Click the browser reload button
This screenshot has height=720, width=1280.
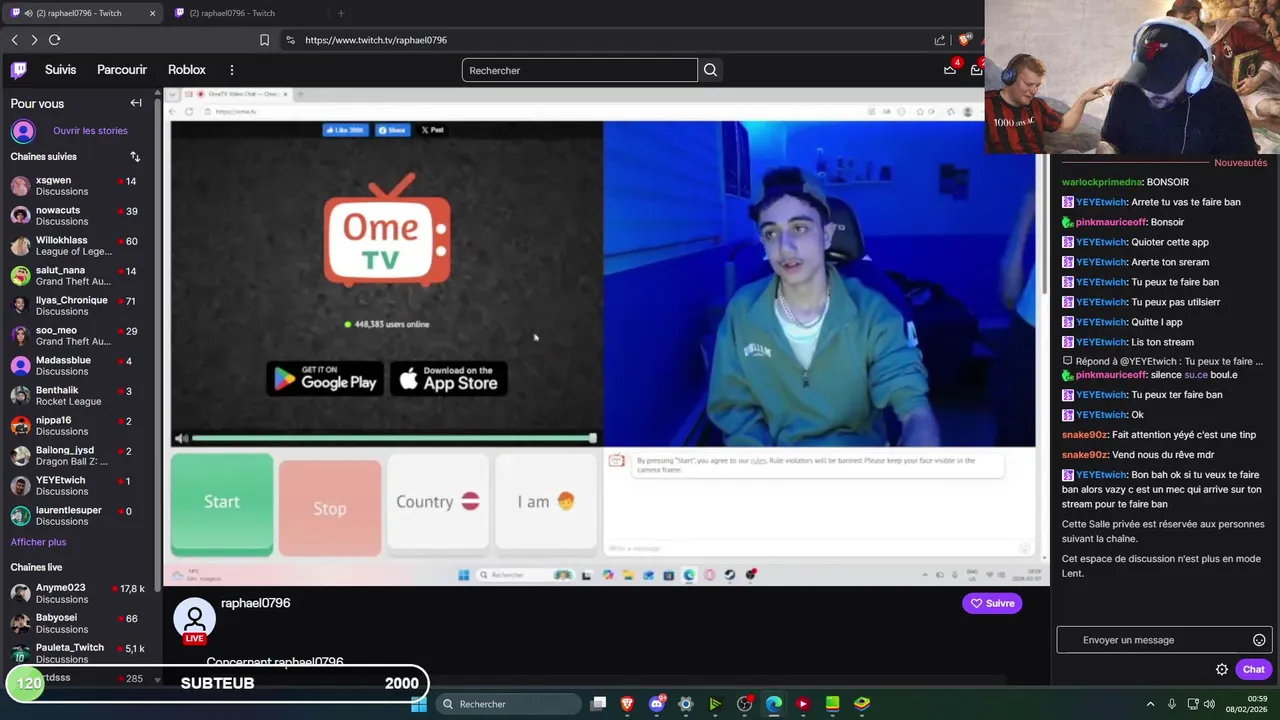[54, 40]
